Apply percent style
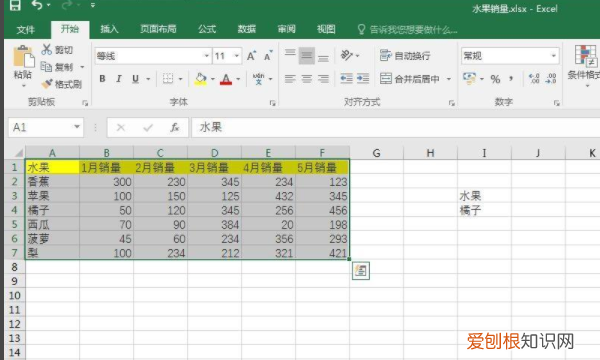The height and width of the screenshot is (360, 600). coord(495,79)
